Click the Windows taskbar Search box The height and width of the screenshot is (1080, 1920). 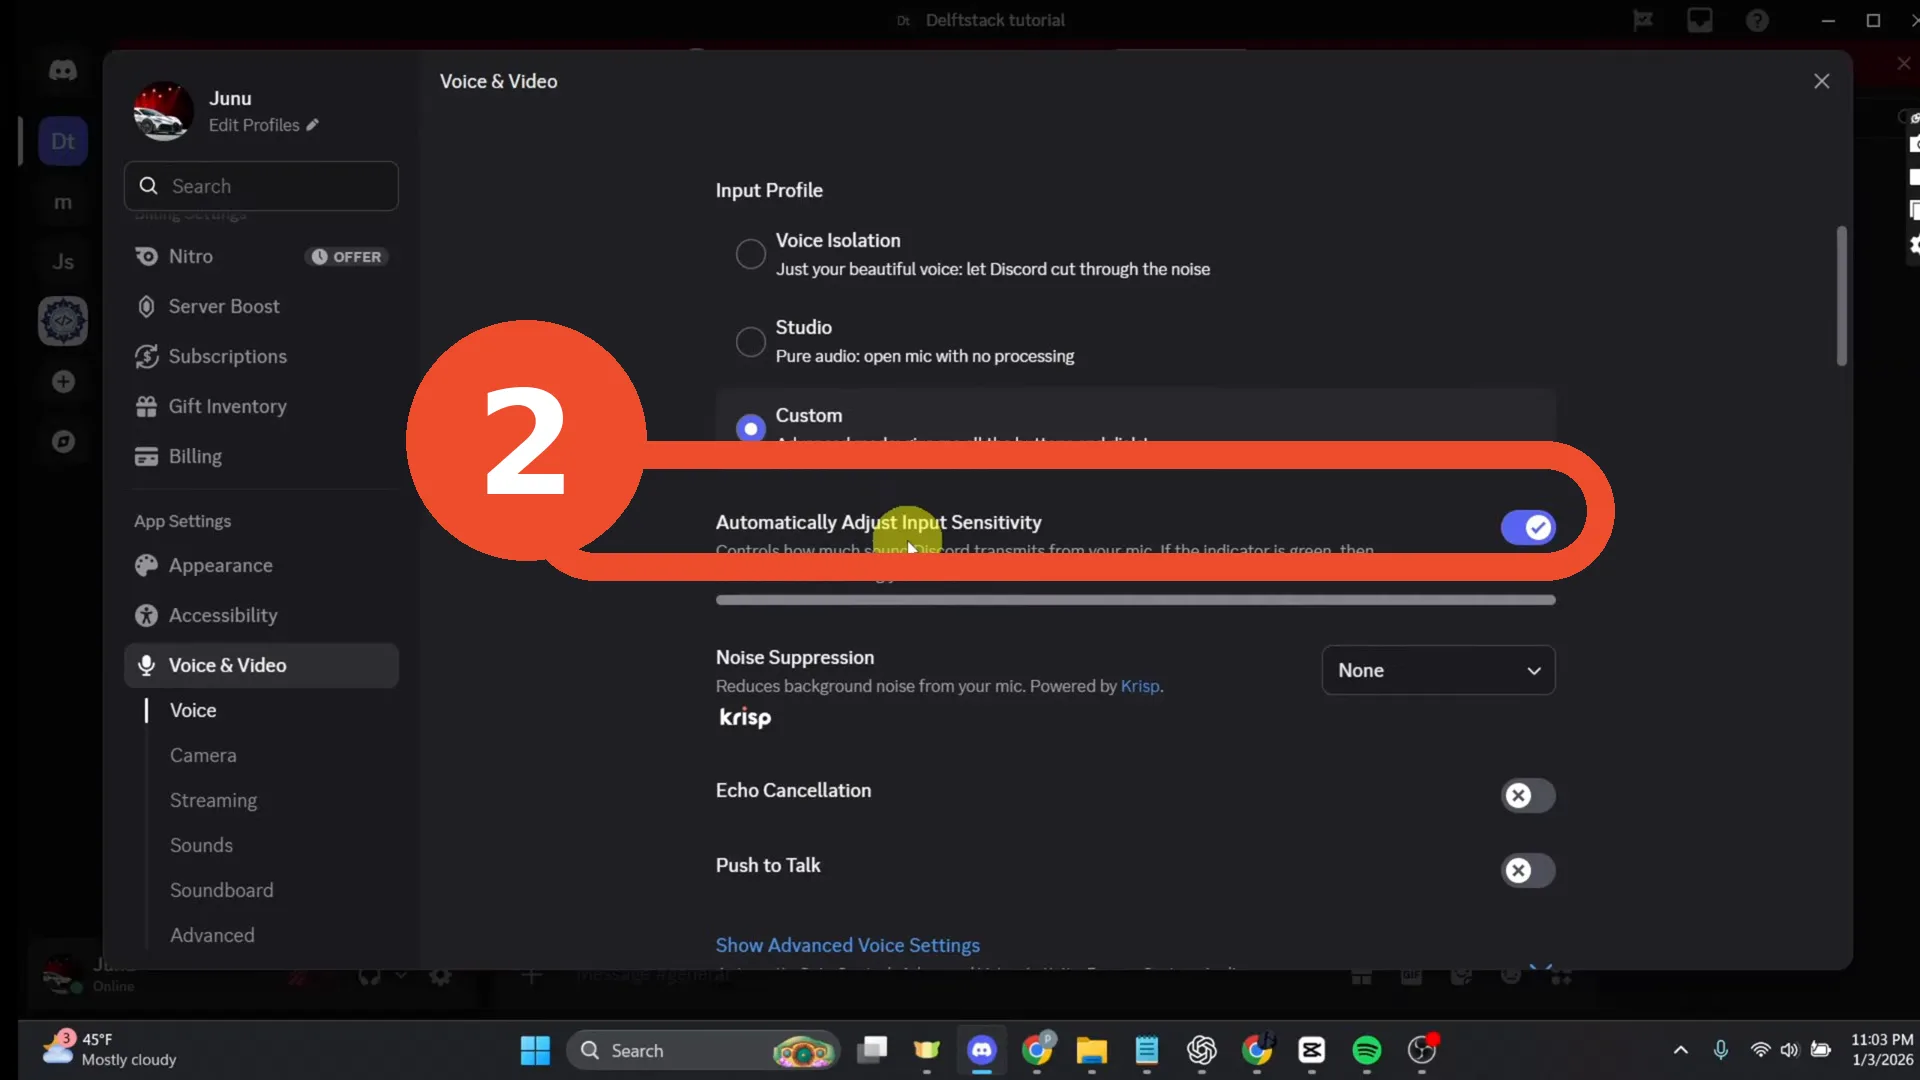703,1050
